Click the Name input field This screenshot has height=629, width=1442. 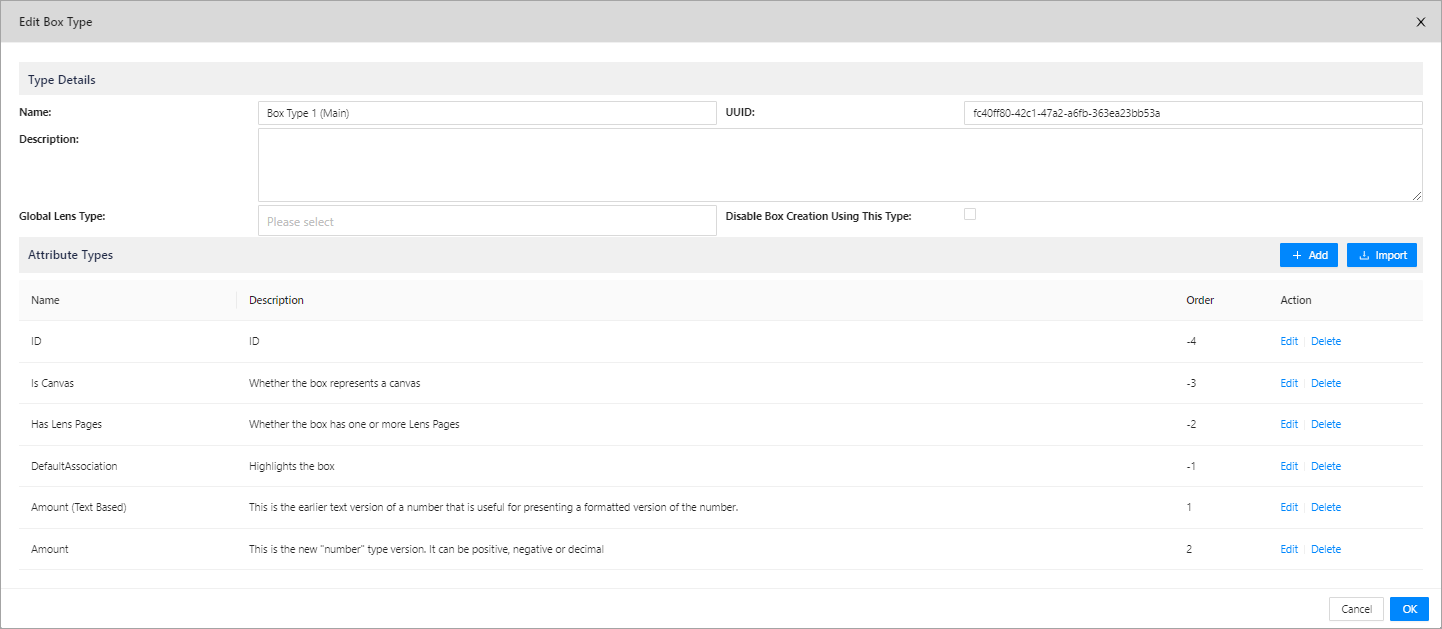click(x=487, y=113)
